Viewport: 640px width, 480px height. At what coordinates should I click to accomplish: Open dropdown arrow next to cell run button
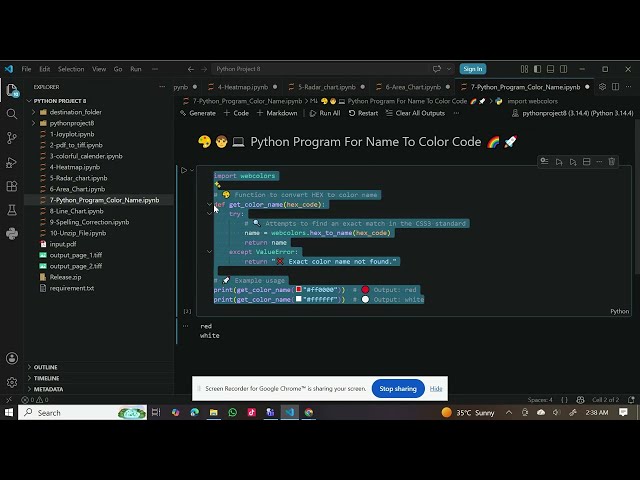tap(192, 170)
